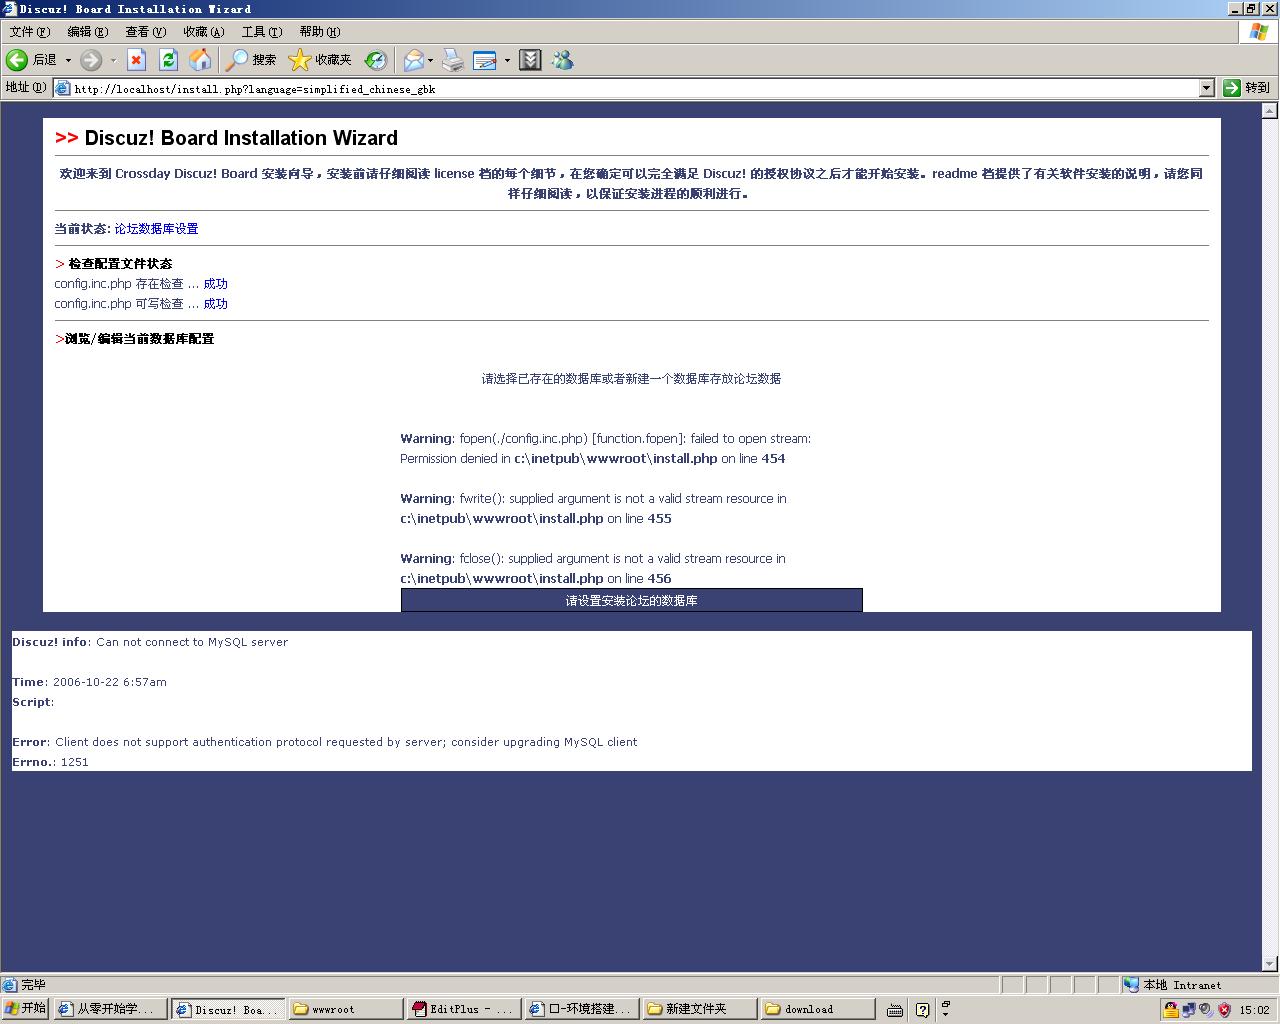Switch to 口-环境搭建 taskbar window
Screen dimensions: 1280x1024
click(582, 1009)
